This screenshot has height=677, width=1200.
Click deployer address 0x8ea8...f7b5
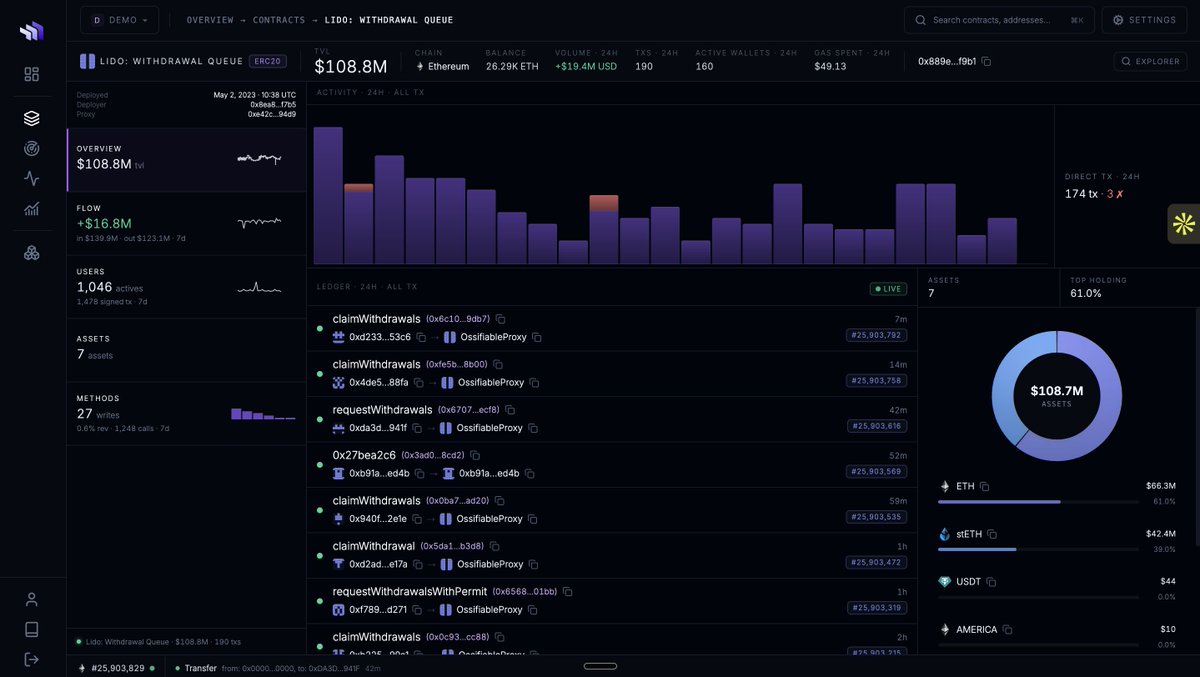coord(273,104)
